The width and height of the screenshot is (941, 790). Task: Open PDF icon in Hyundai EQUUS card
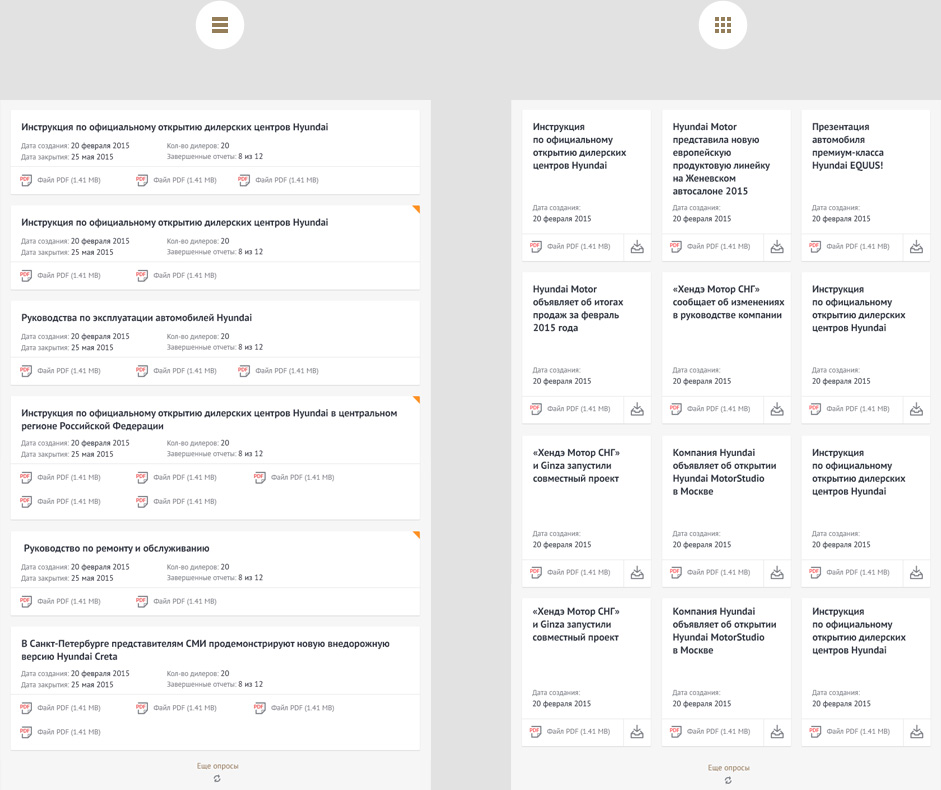(x=815, y=246)
